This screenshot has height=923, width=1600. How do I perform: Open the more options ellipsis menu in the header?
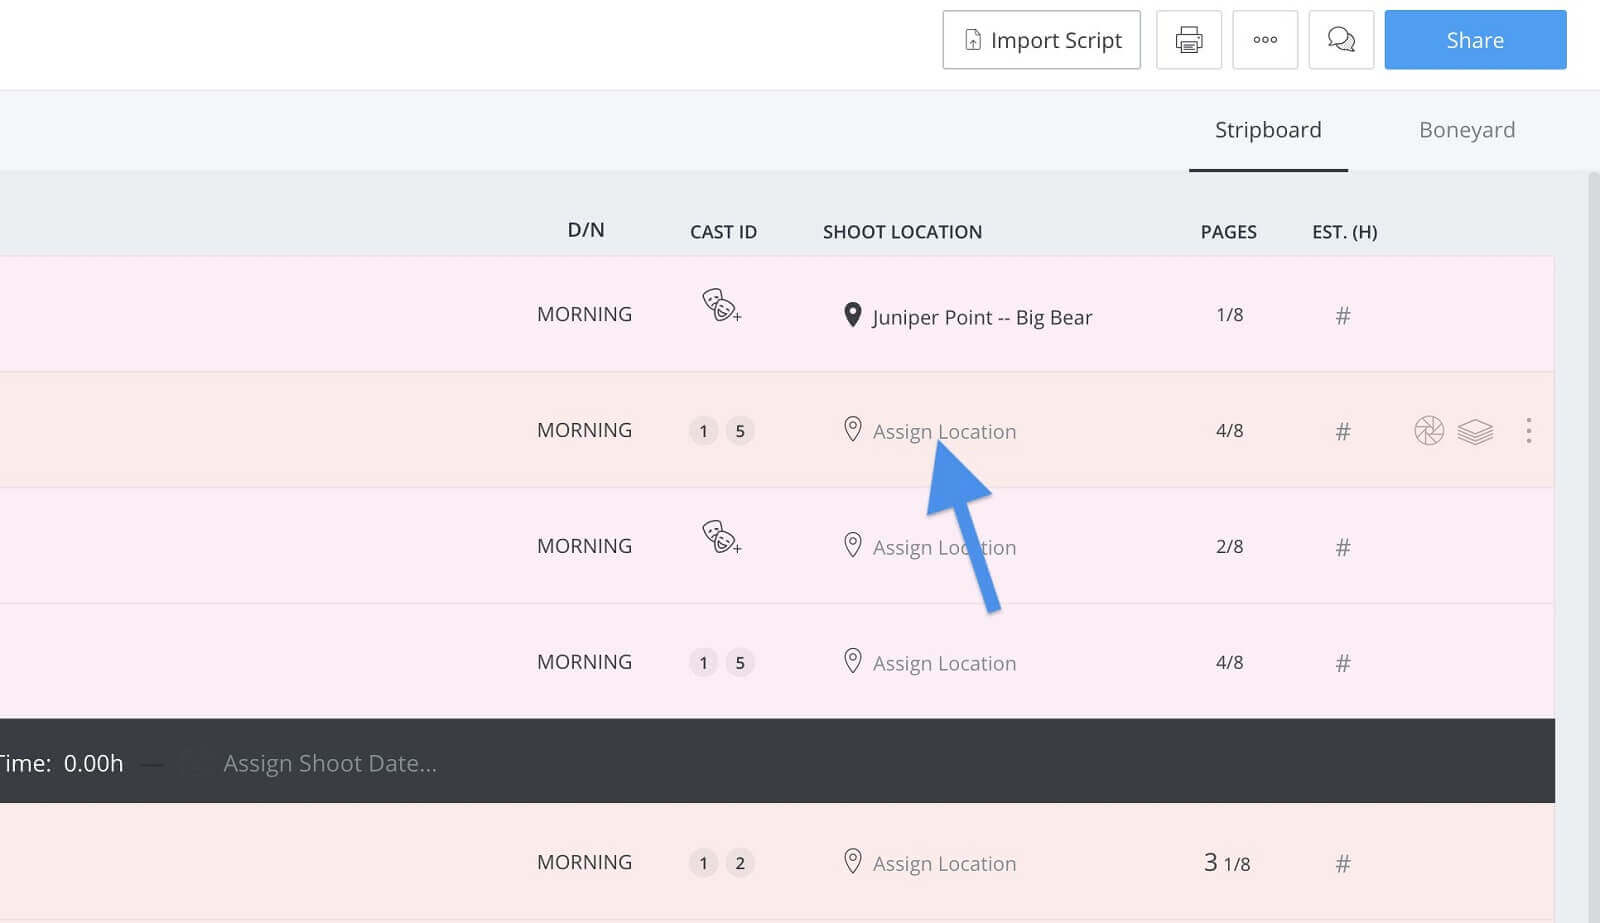pyautogui.click(x=1265, y=40)
